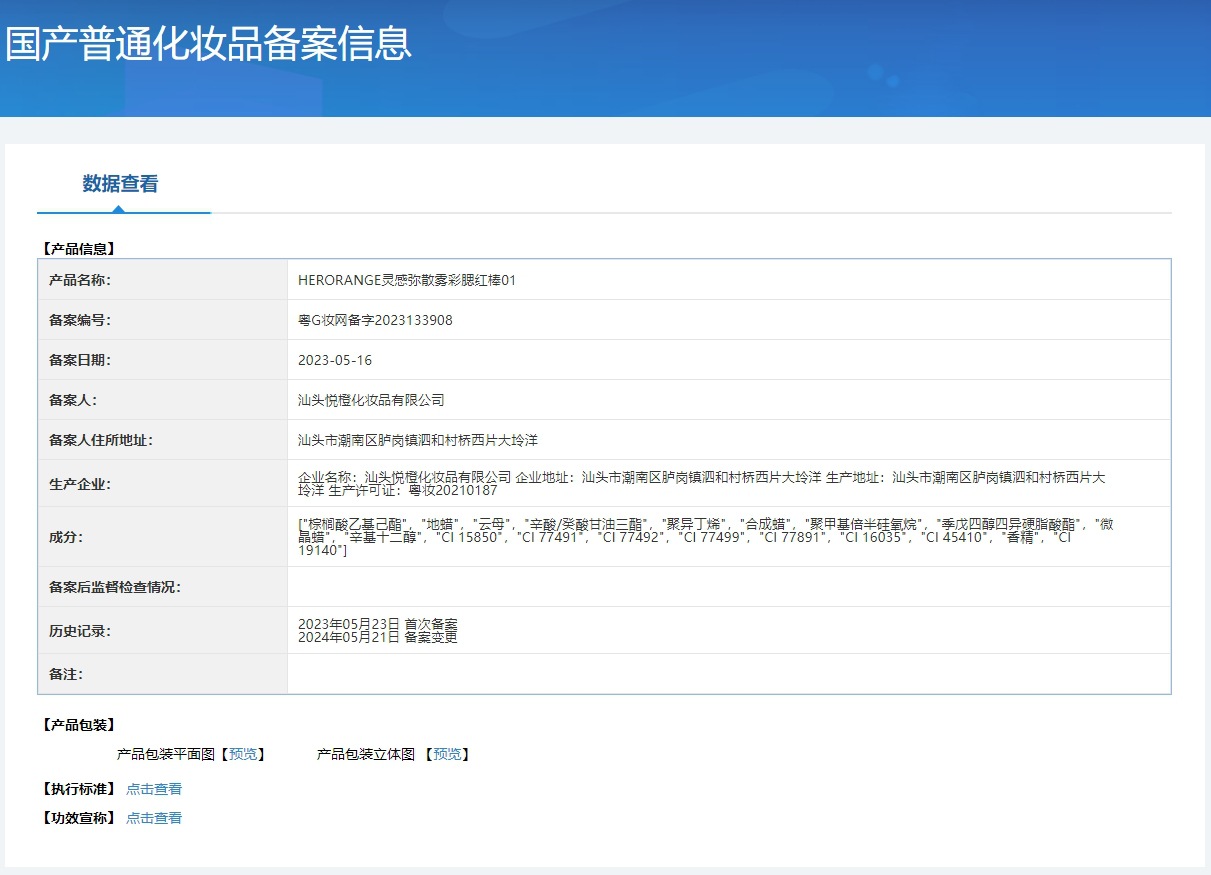Click the 备案人住所地址 label cell
This screenshot has height=875, width=1211.
163,440
